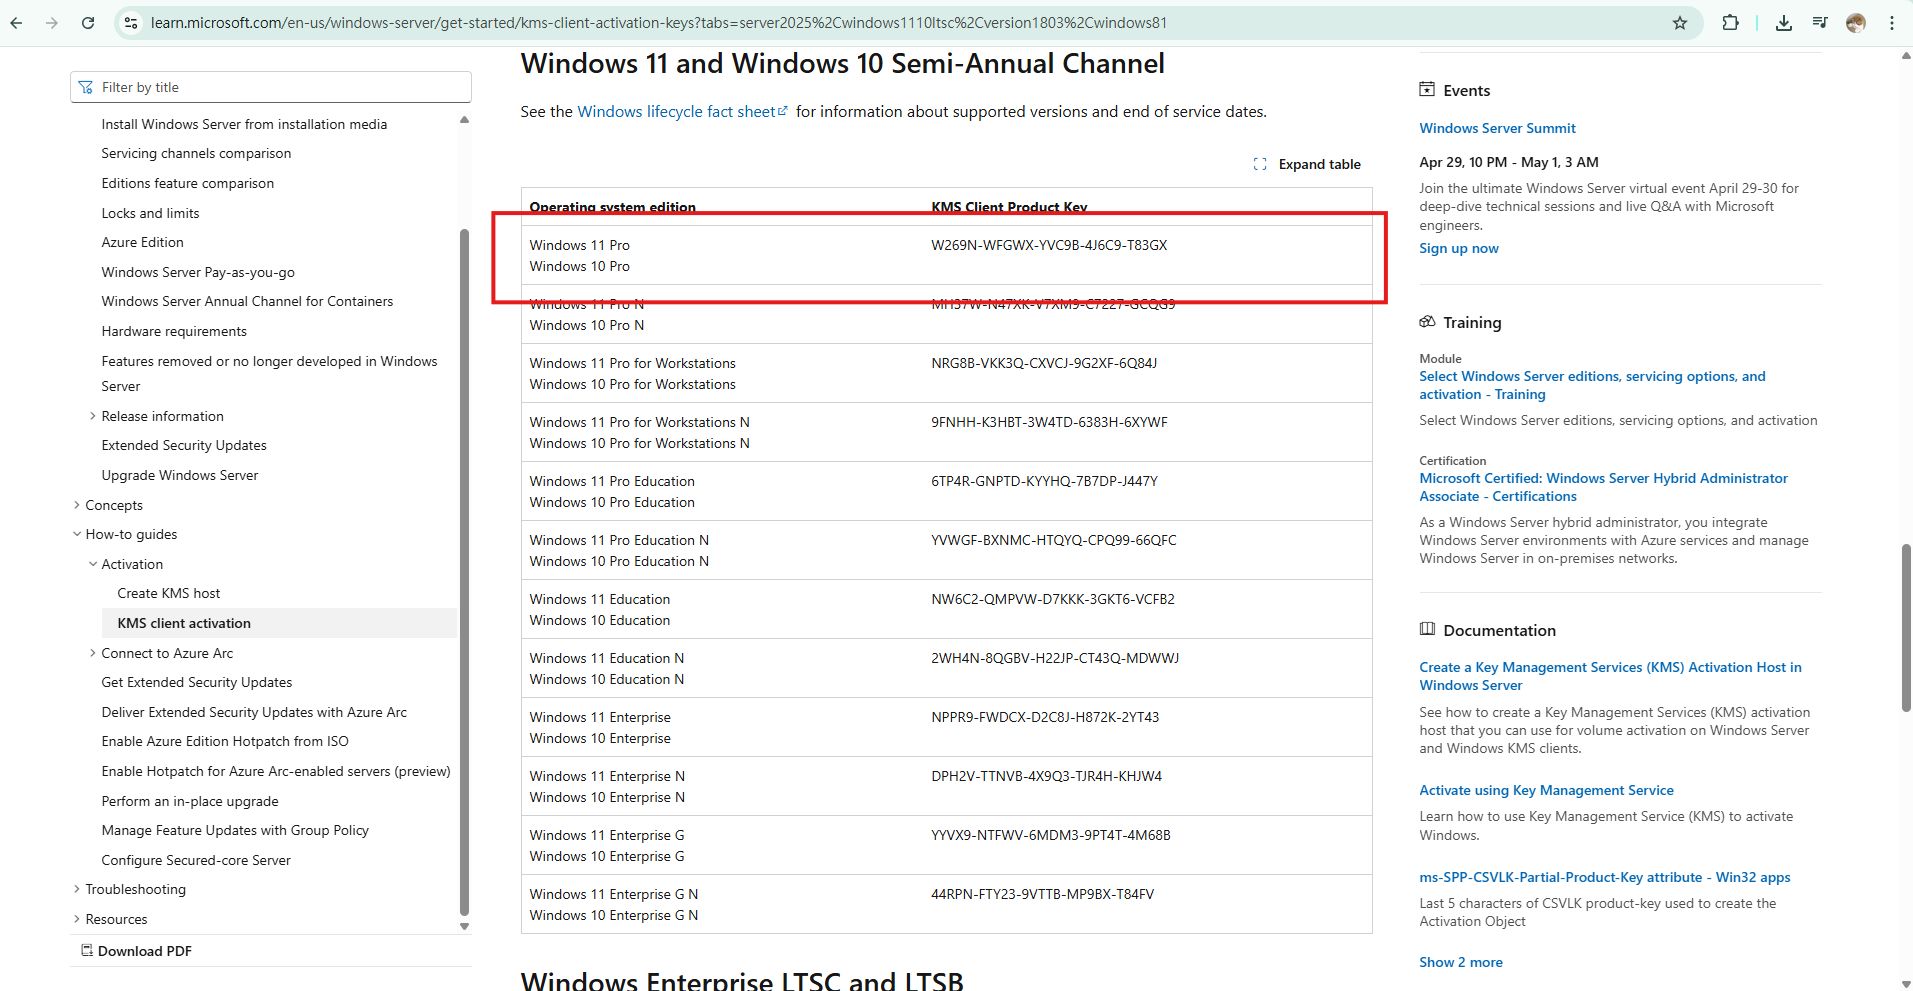Image resolution: width=1913 pixels, height=991 pixels.
Task: Expand the Concepts tree section
Action: (78, 505)
